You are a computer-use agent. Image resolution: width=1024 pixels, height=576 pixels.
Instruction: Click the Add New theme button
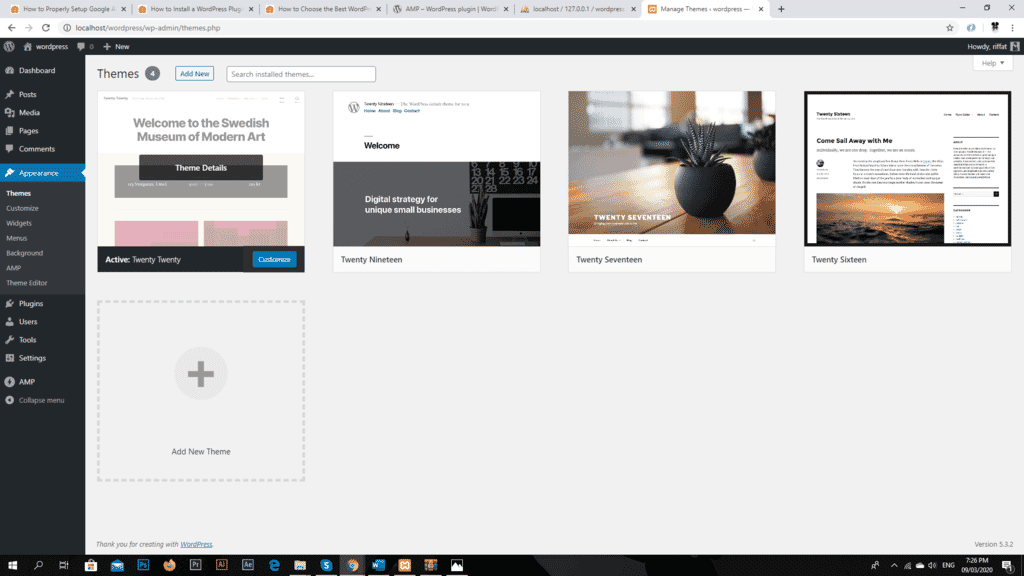click(195, 74)
